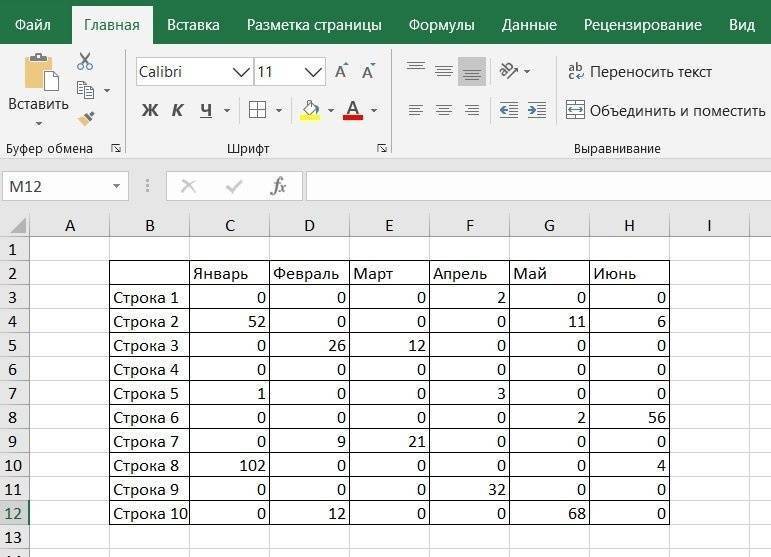Open fill color dropdown arrow
The width and height of the screenshot is (771, 557).
coord(331,111)
